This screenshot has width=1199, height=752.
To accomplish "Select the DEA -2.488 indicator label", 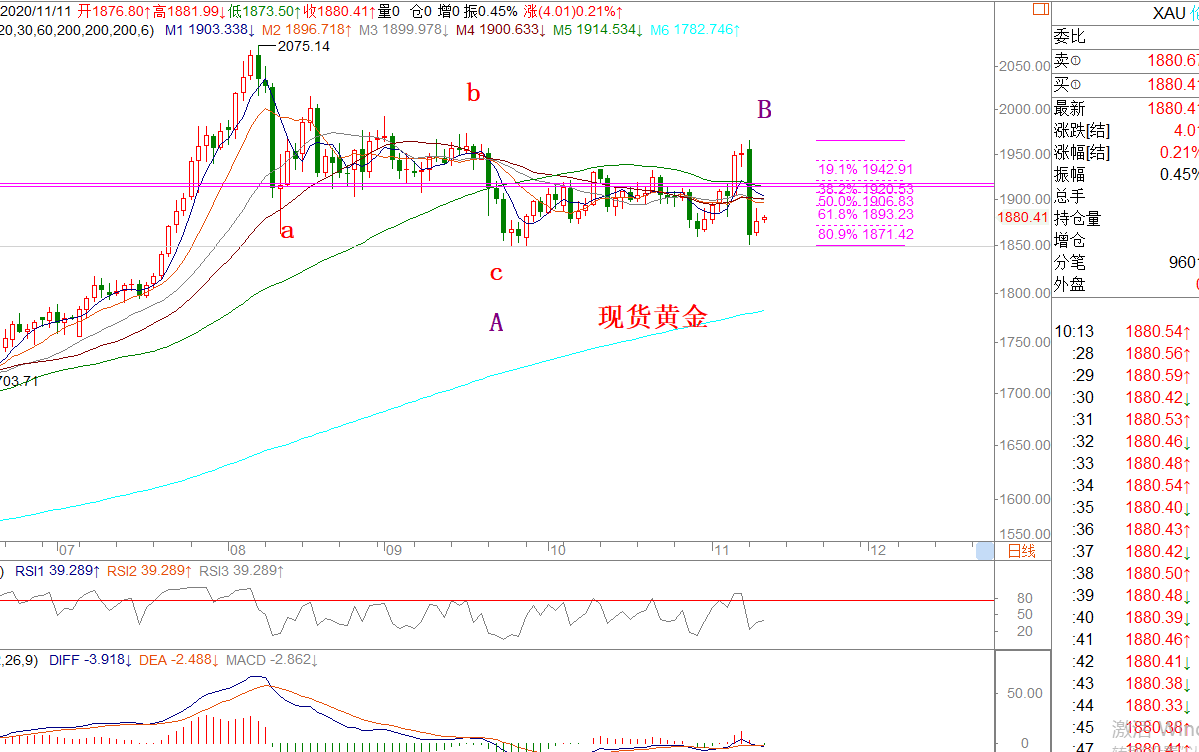I will 179,659.
